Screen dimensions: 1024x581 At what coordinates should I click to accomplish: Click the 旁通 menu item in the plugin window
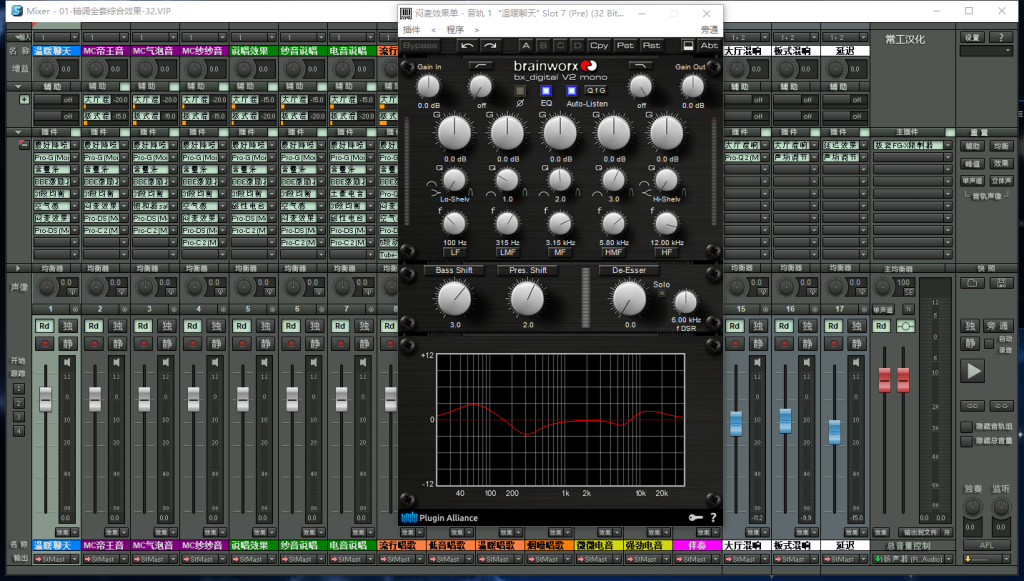tap(709, 30)
